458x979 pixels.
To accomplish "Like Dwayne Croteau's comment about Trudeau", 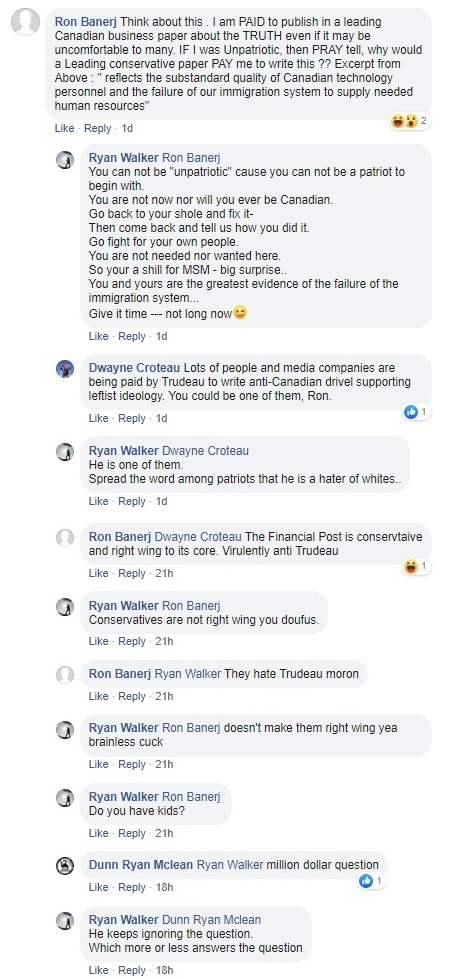I will (99, 418).
